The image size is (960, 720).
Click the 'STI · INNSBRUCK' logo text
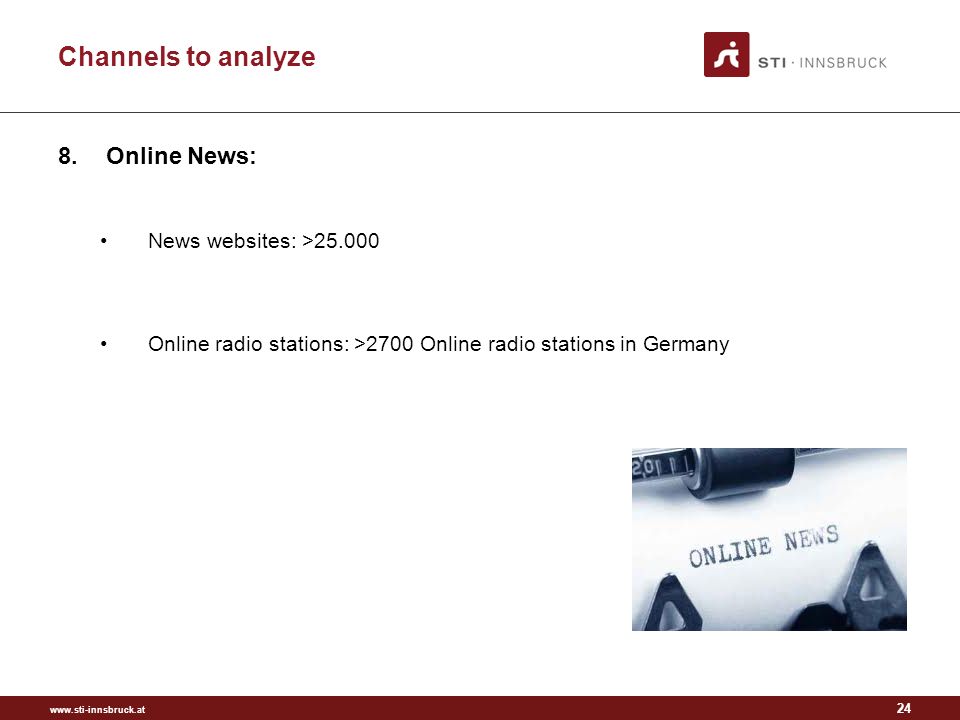(x=822, y=62)
